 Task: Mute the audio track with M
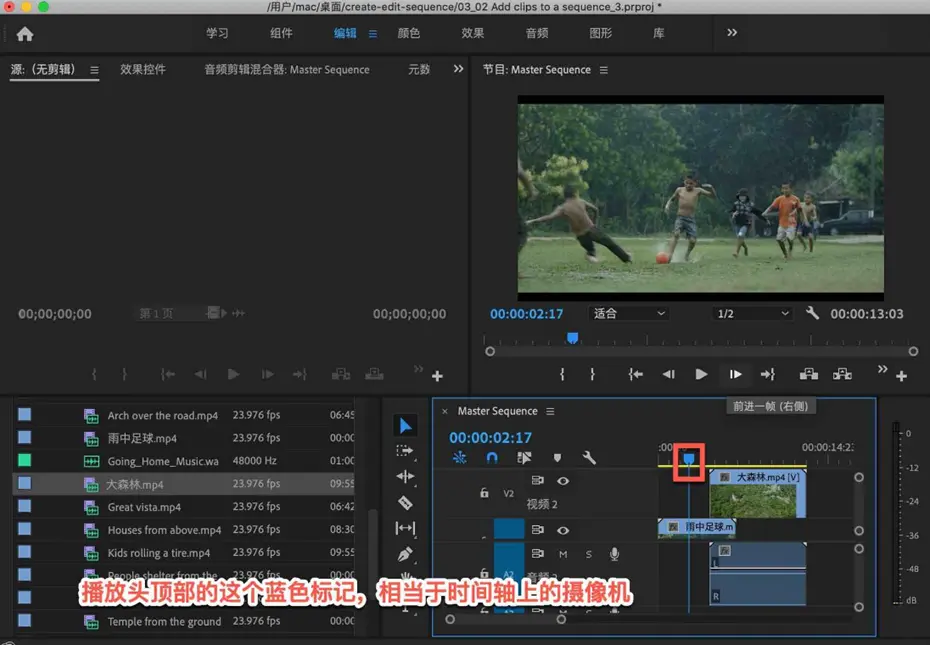pos(563,554)
